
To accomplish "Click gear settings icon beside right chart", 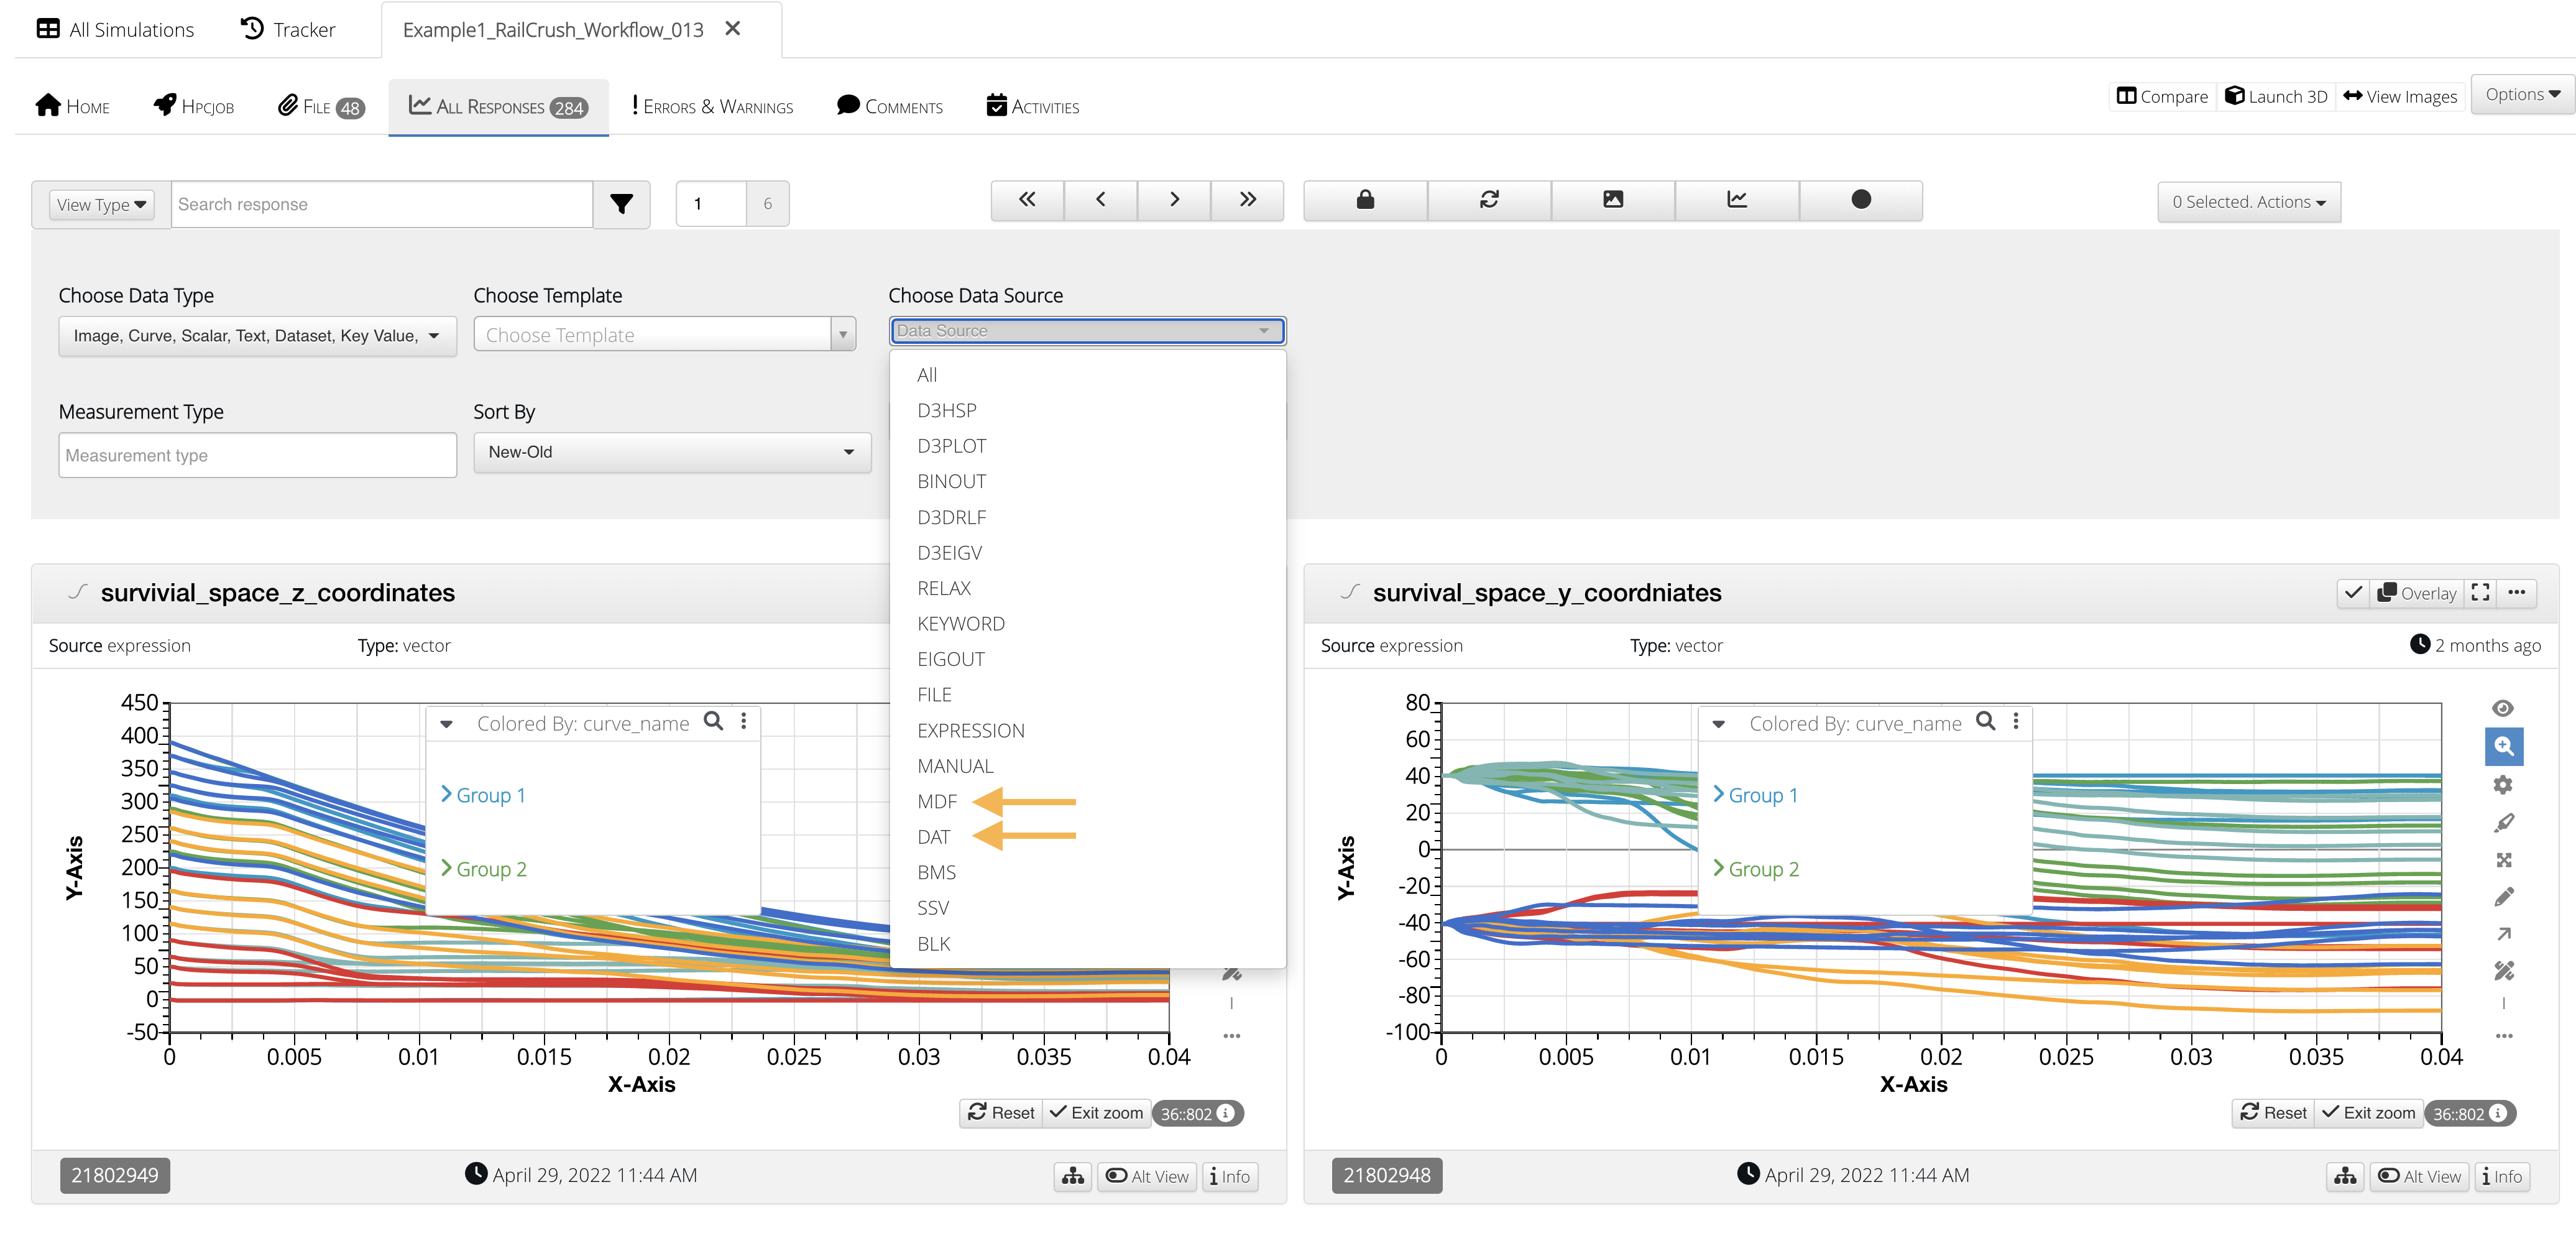I will pyautogui.click(x=2503, y=785).
